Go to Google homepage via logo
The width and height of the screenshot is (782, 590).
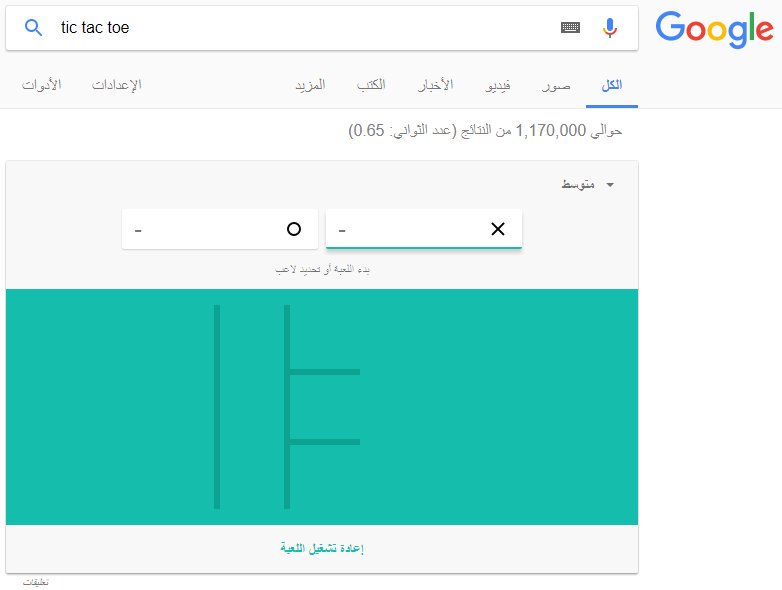(715, 30)
